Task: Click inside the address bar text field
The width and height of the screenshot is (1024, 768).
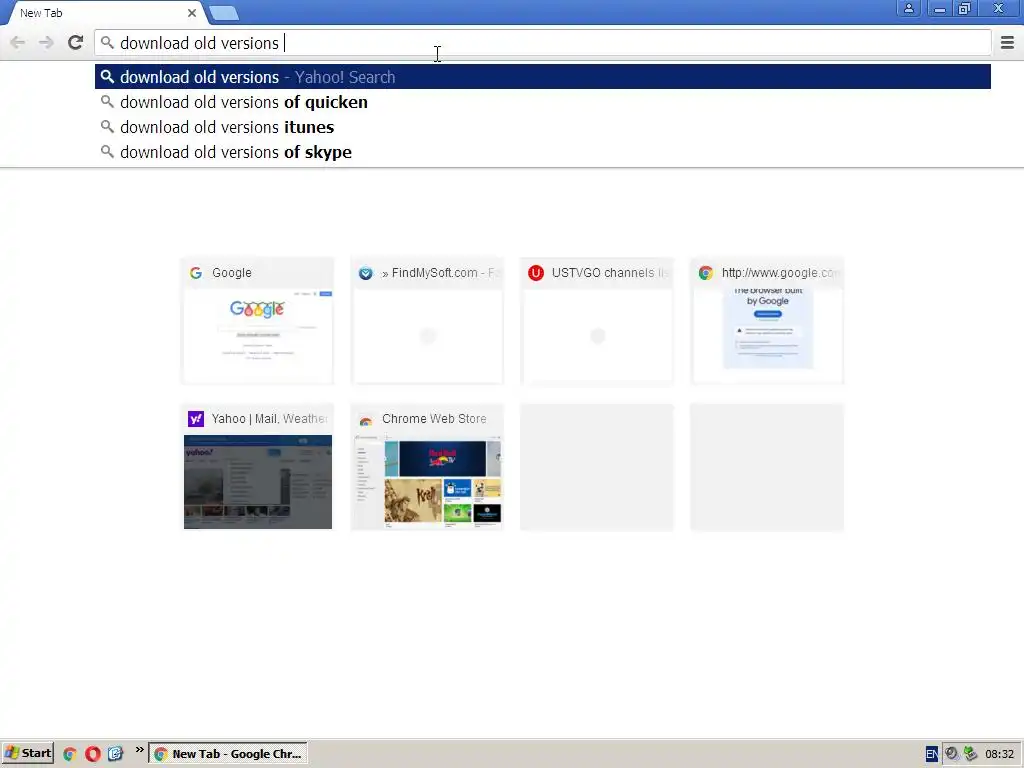Action: 543,43
